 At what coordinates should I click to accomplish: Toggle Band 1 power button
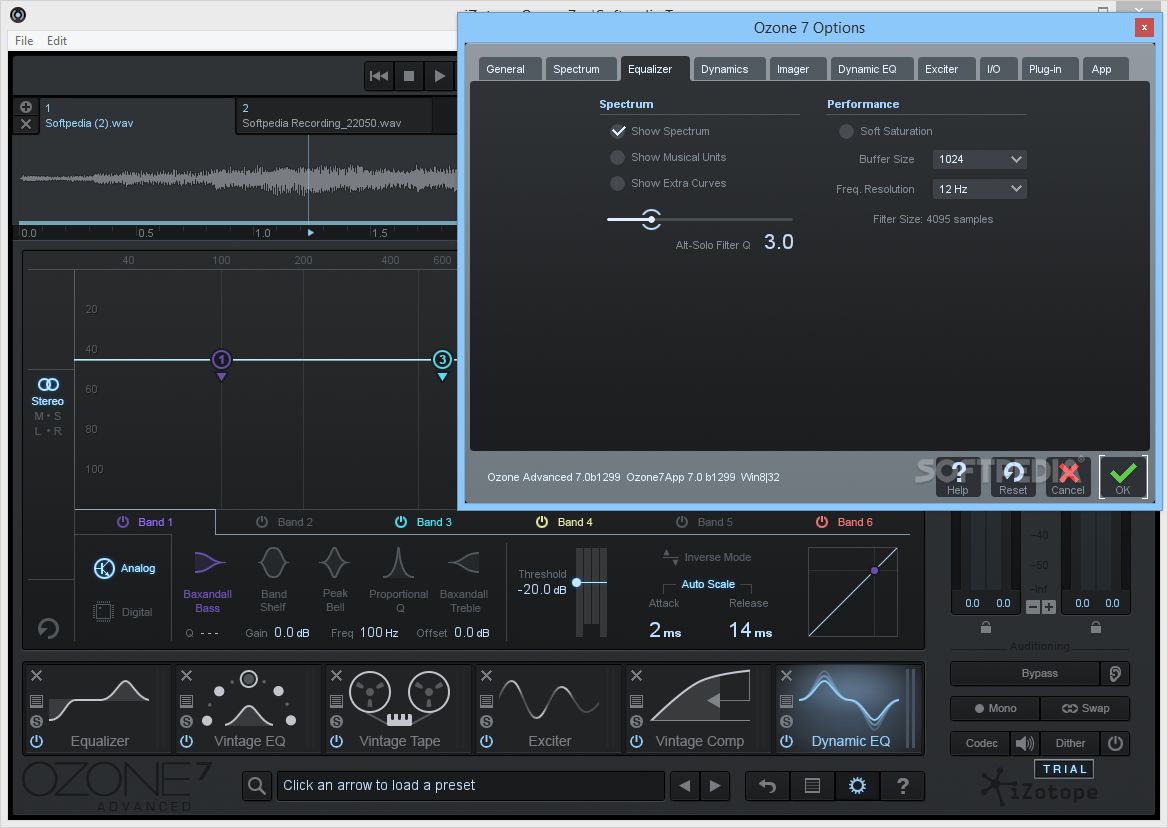(x=123, y=522)
